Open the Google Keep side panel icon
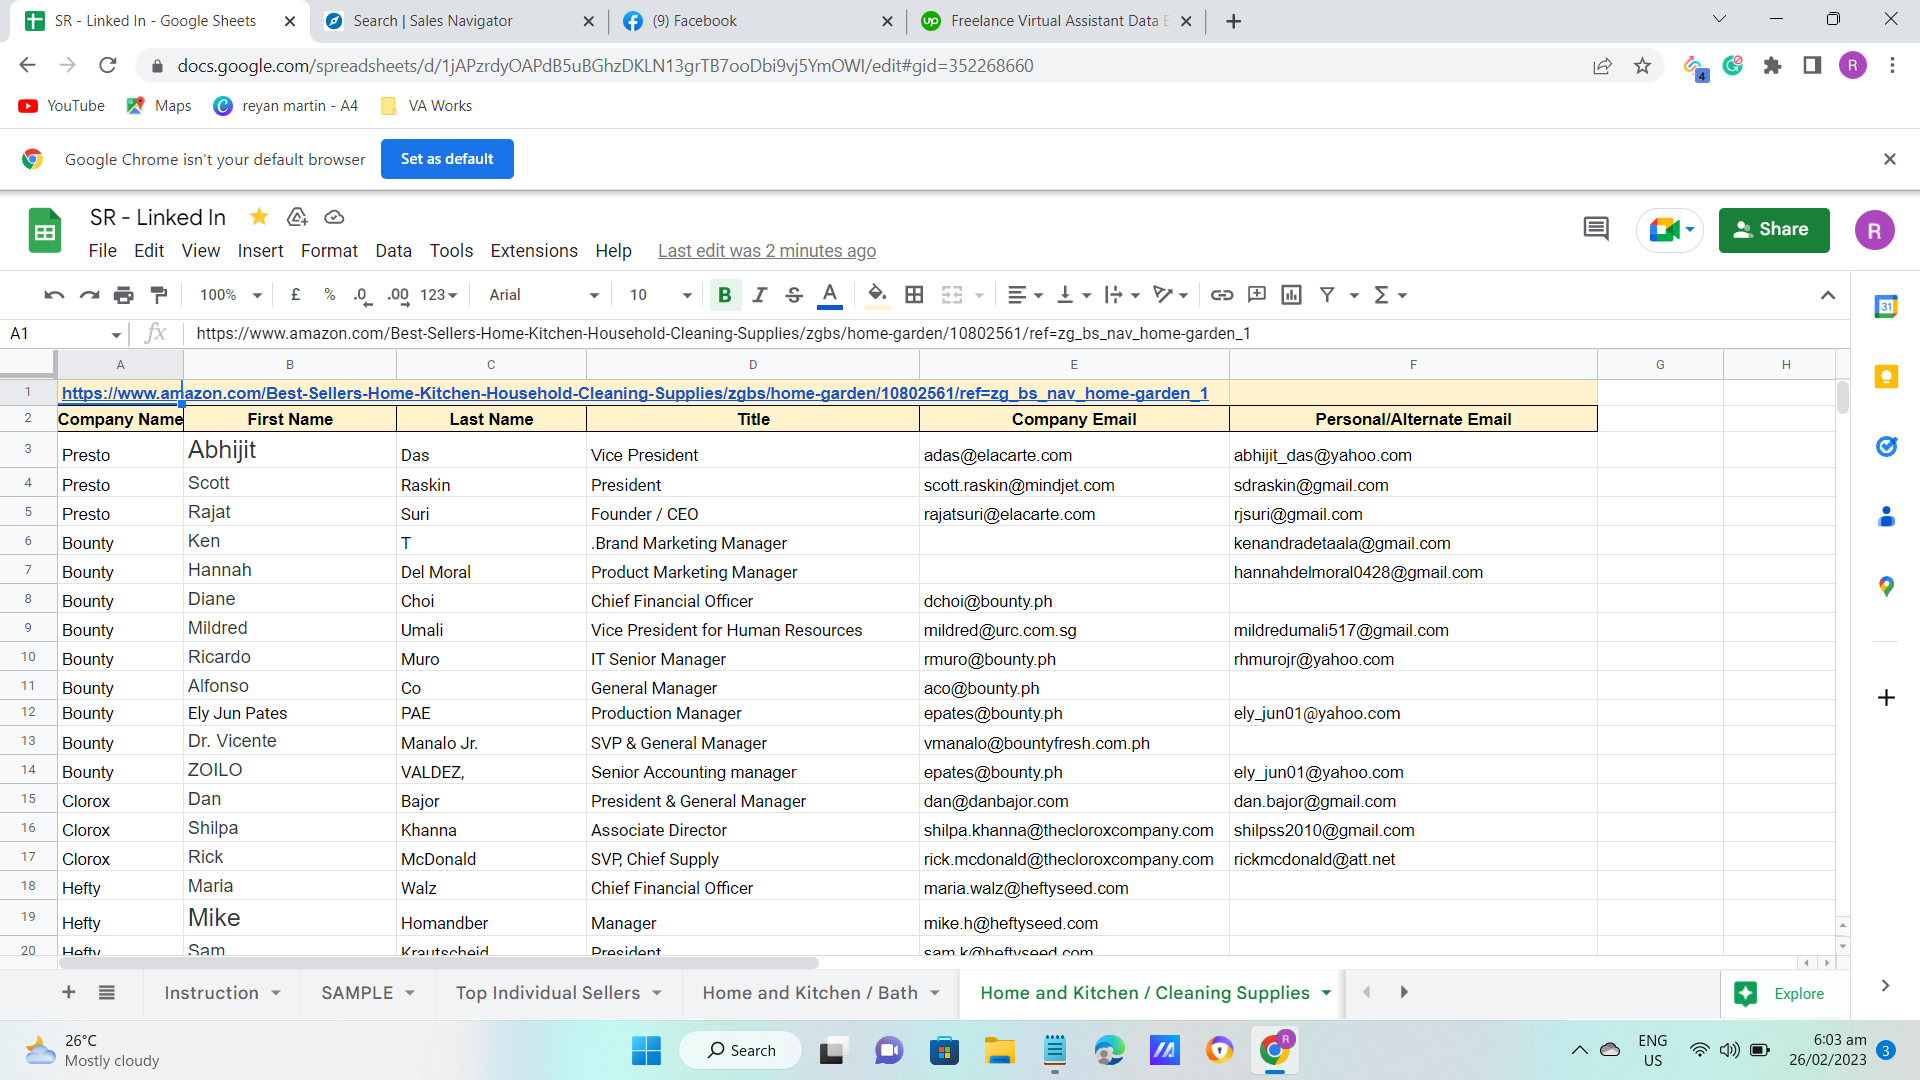This screenshot has width=1920, height=1080. point(1886,377)
